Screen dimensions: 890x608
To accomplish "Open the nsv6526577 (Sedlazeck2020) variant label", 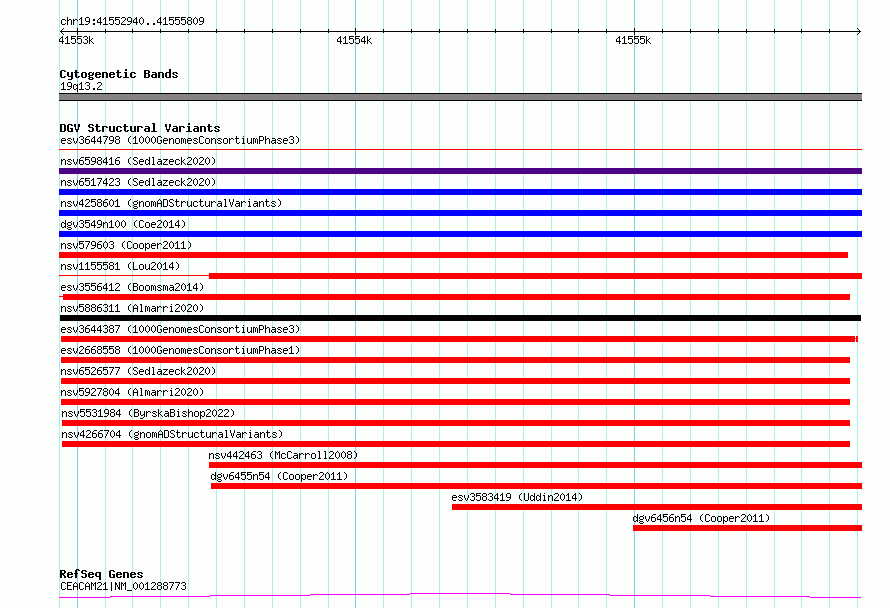I will coord(138,371).
